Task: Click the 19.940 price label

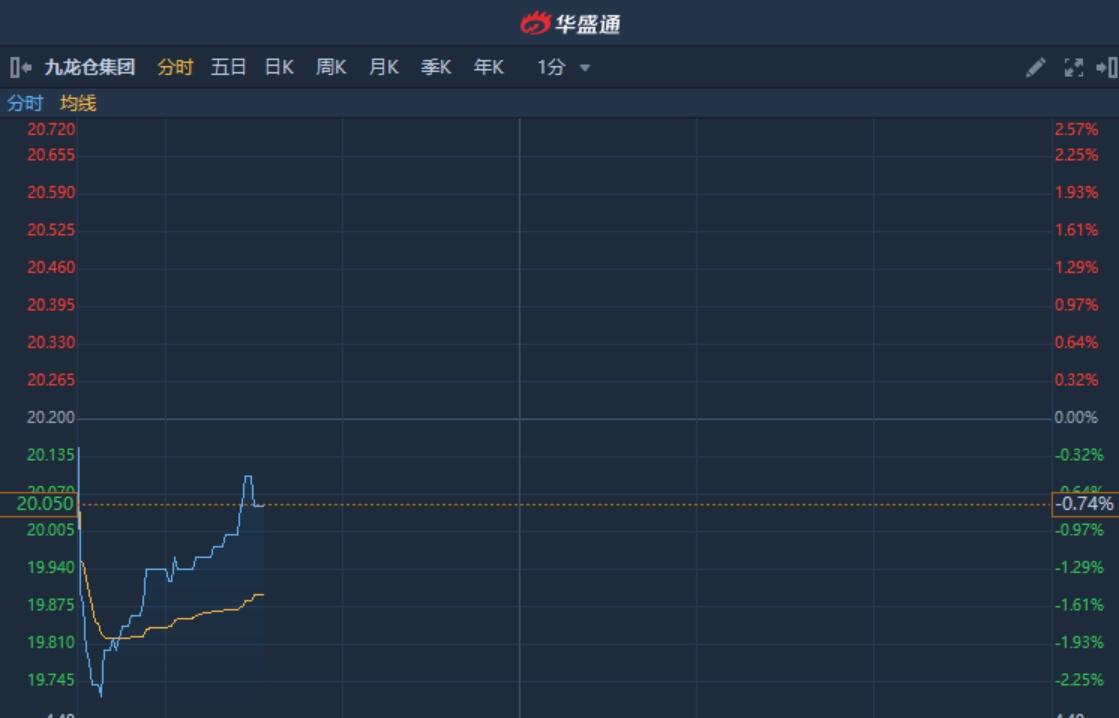Action: pos(51,567)
